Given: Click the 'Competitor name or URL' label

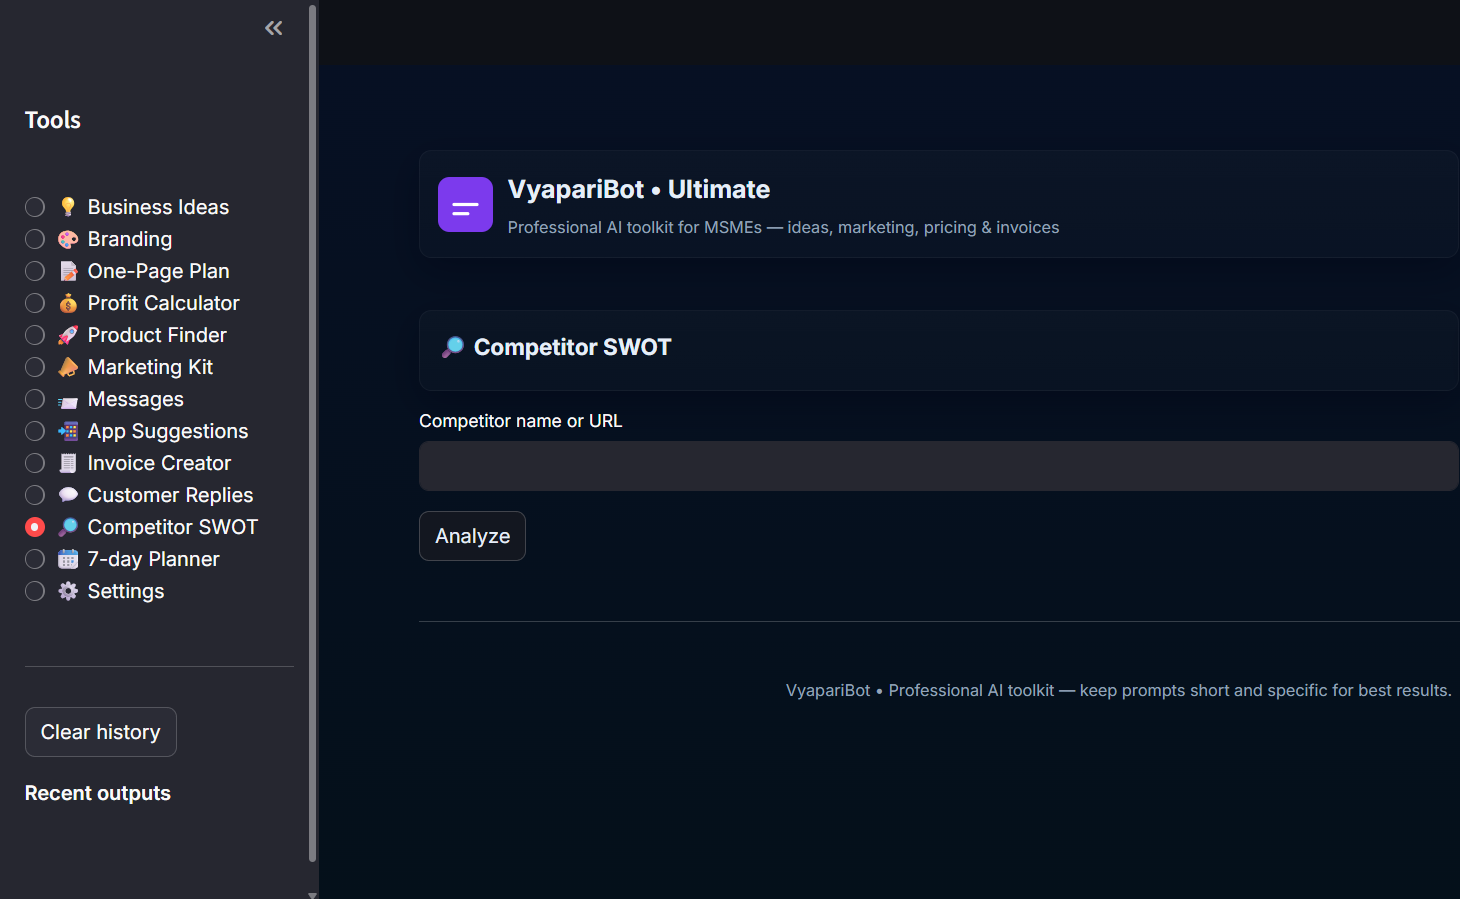Looking at the screenshot, I should 521,421.
